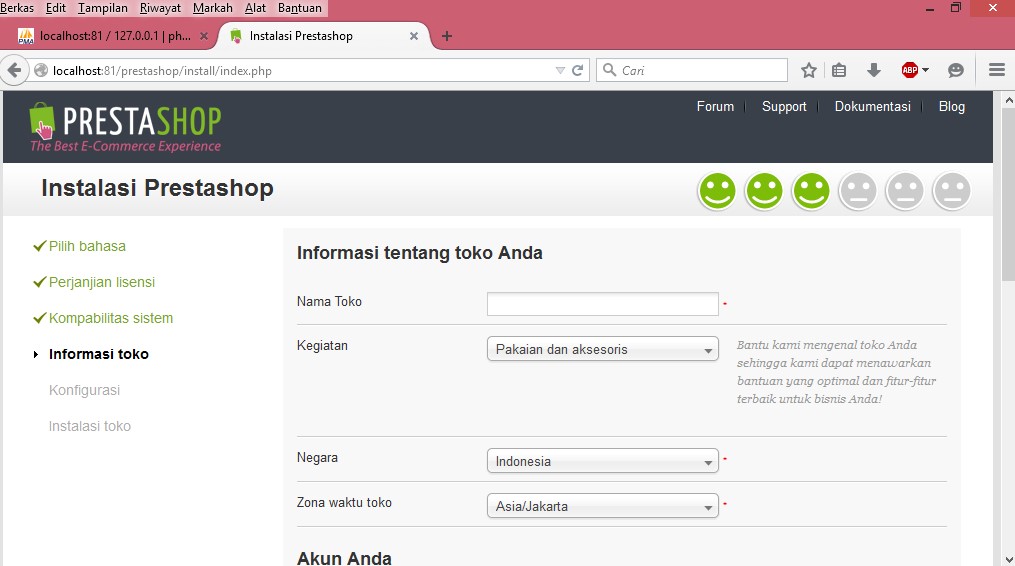Open the Zona waktu toko dropdown

603,506
